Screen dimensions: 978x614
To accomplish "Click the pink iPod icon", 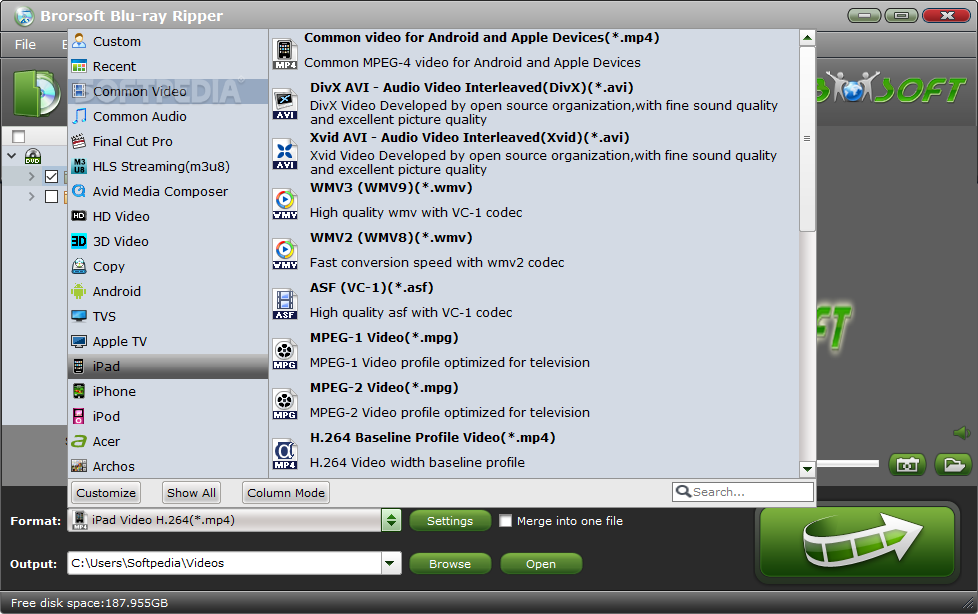I will 79,416.
